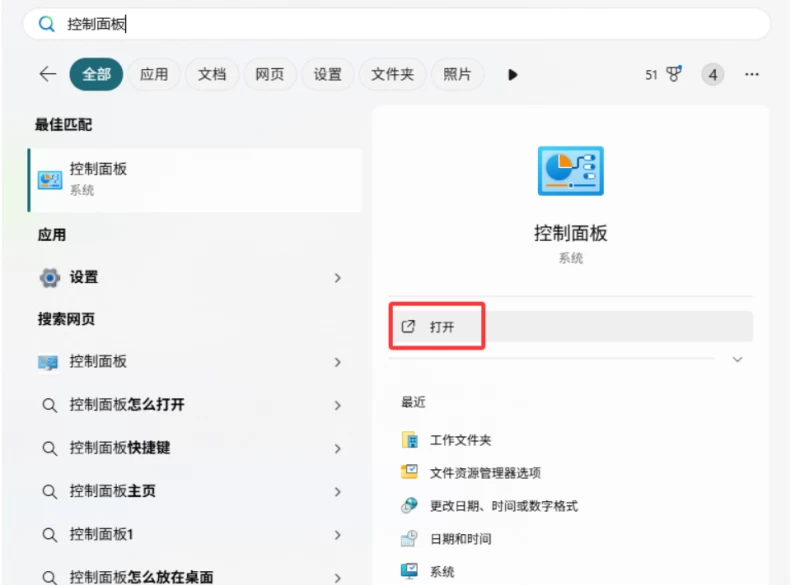Switch to the 文档 filter tab
The height and width of the screenshot is (585, 800).
coord(211,73)
